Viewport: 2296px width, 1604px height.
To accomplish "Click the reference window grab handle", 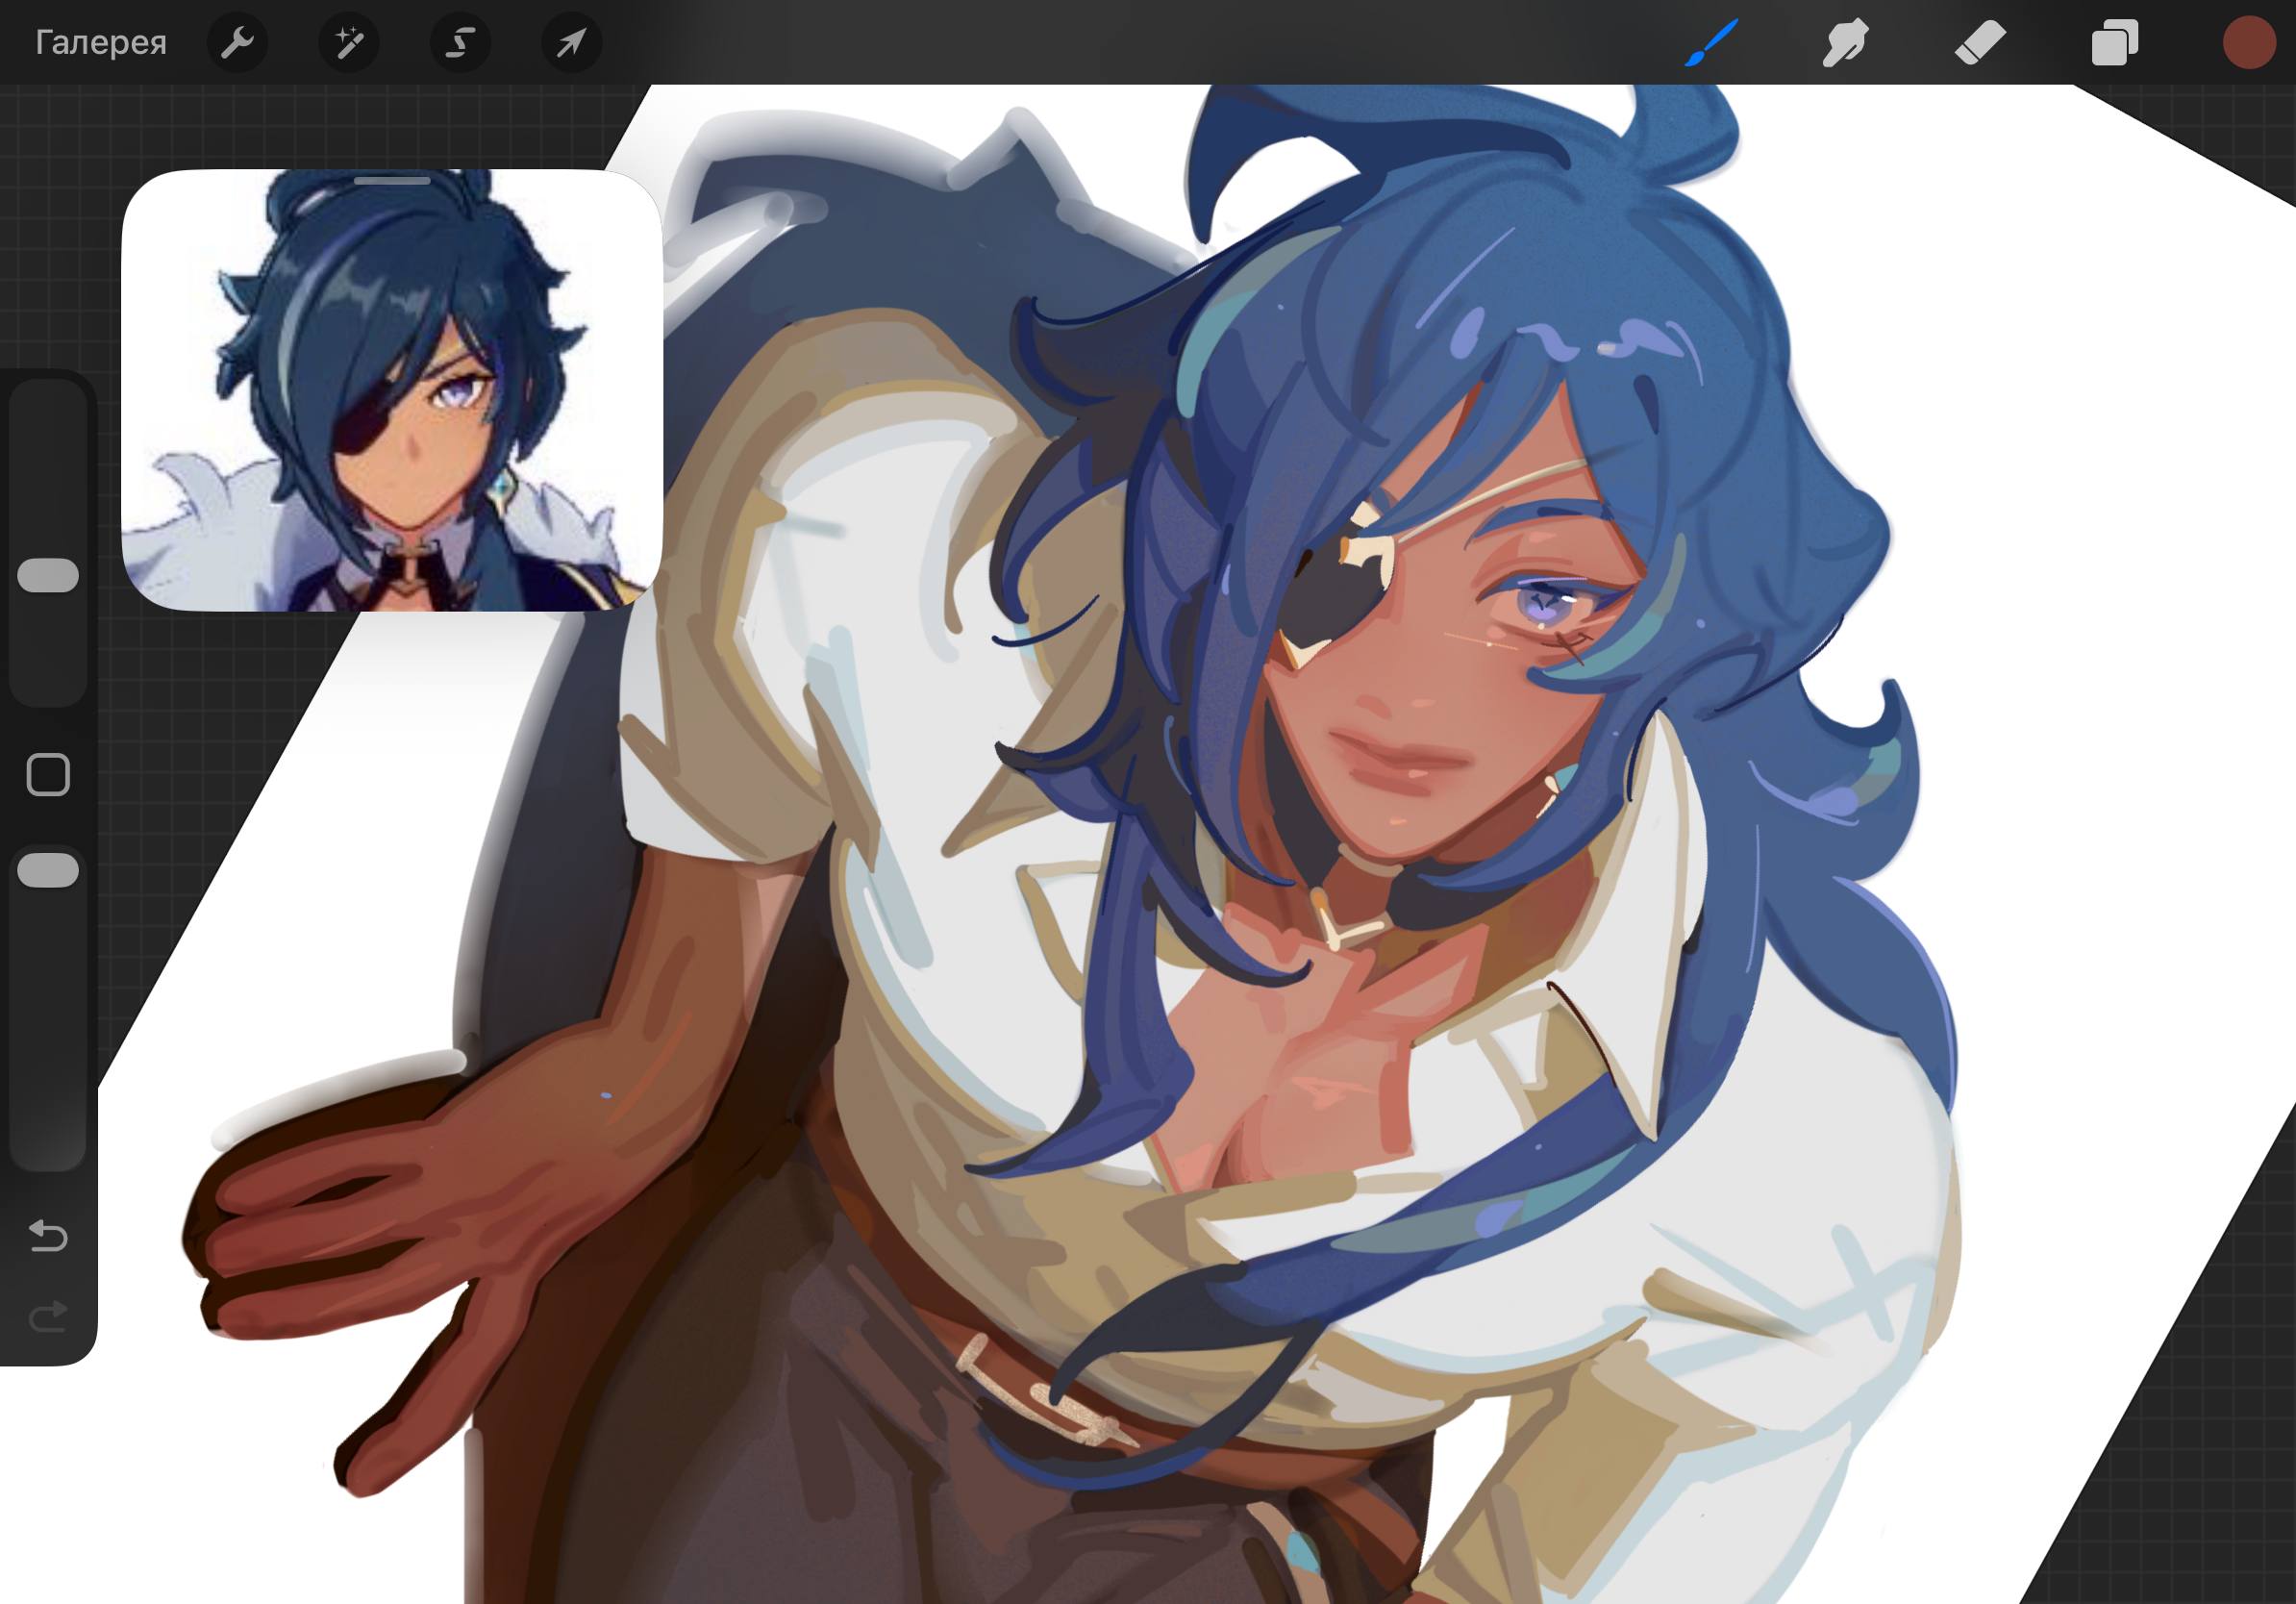I will (x=392, y=181).
